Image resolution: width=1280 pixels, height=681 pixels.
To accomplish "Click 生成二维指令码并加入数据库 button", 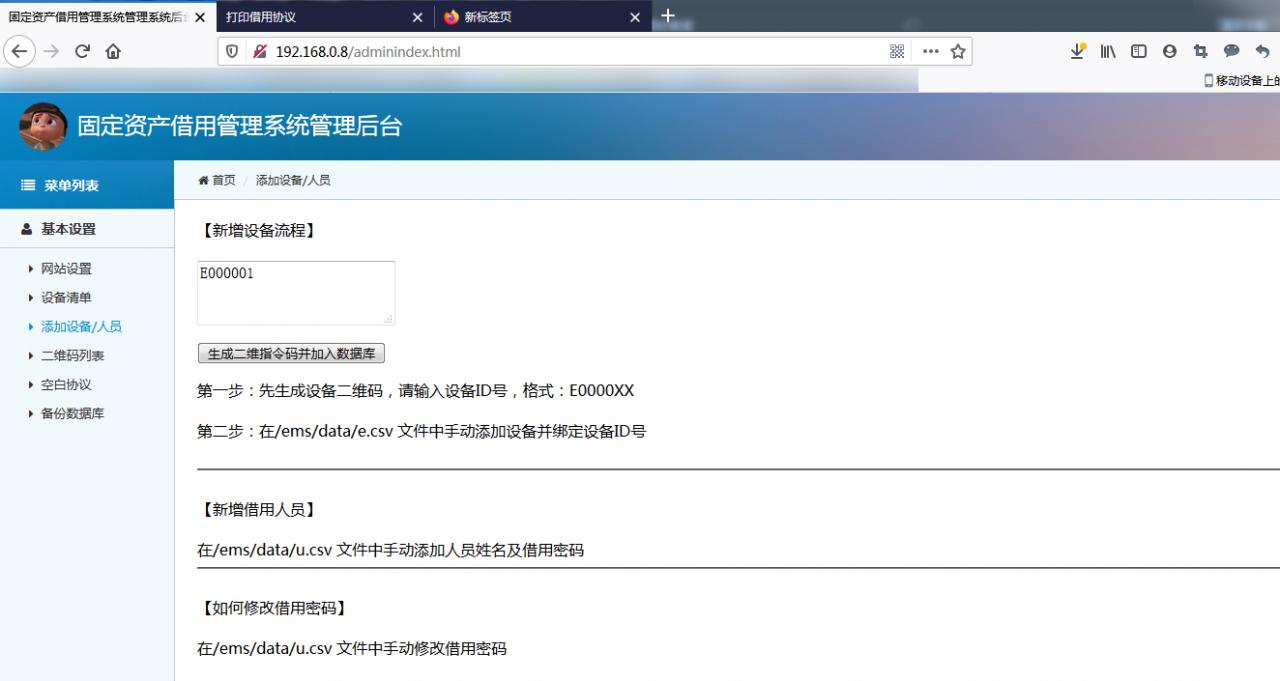I will point(291,354).
